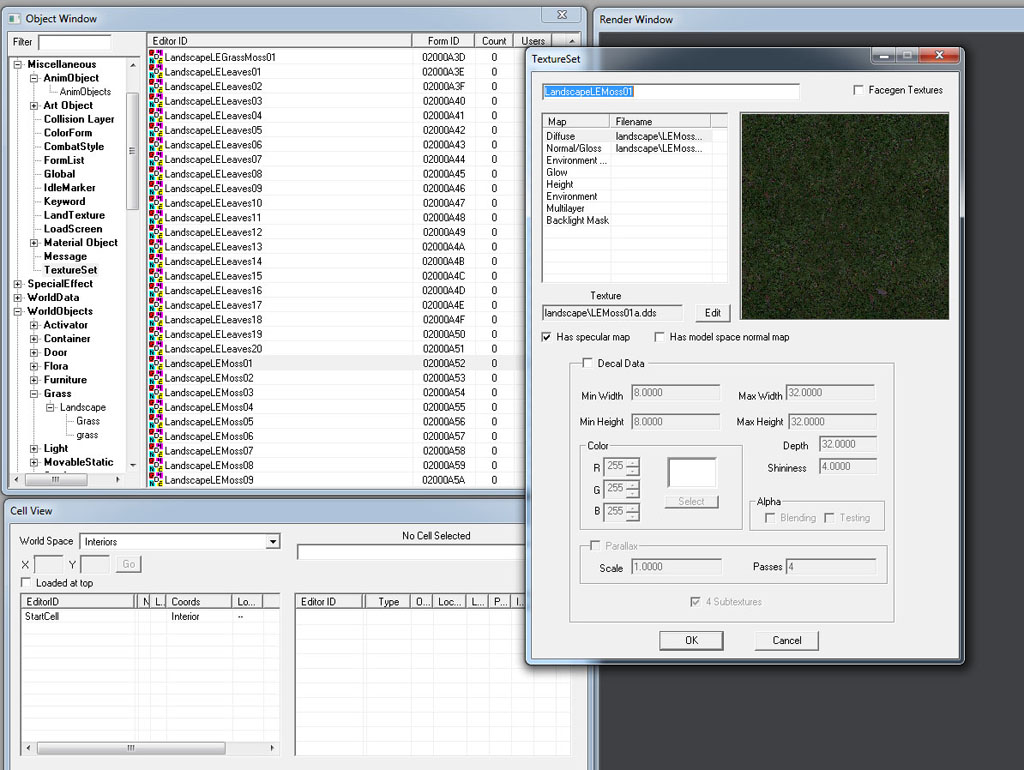Click the icon beside LandscapeLELeaves12

pos(156,233)
